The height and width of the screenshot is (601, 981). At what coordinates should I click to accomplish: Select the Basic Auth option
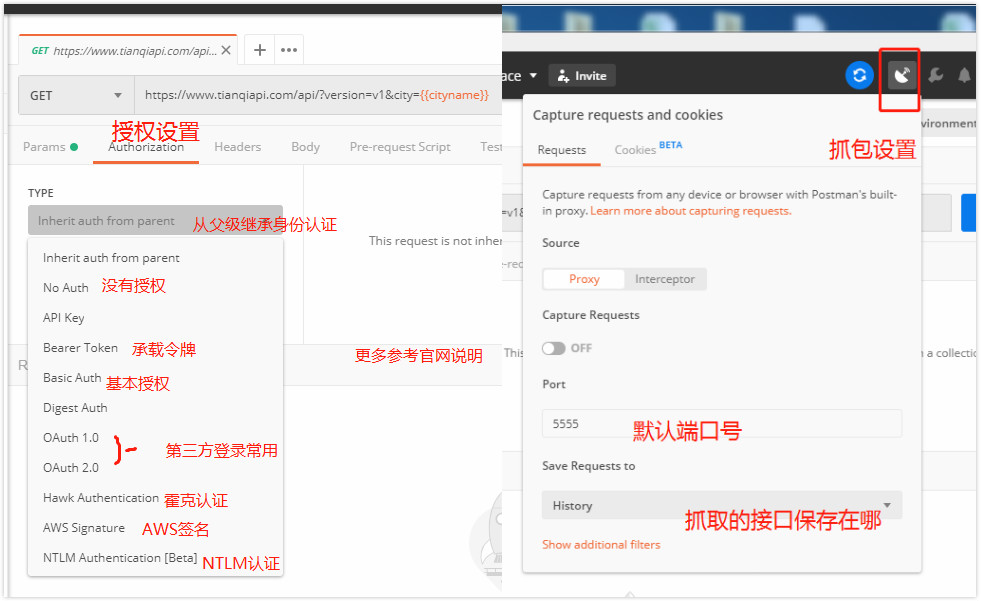[x=72, y=378]
